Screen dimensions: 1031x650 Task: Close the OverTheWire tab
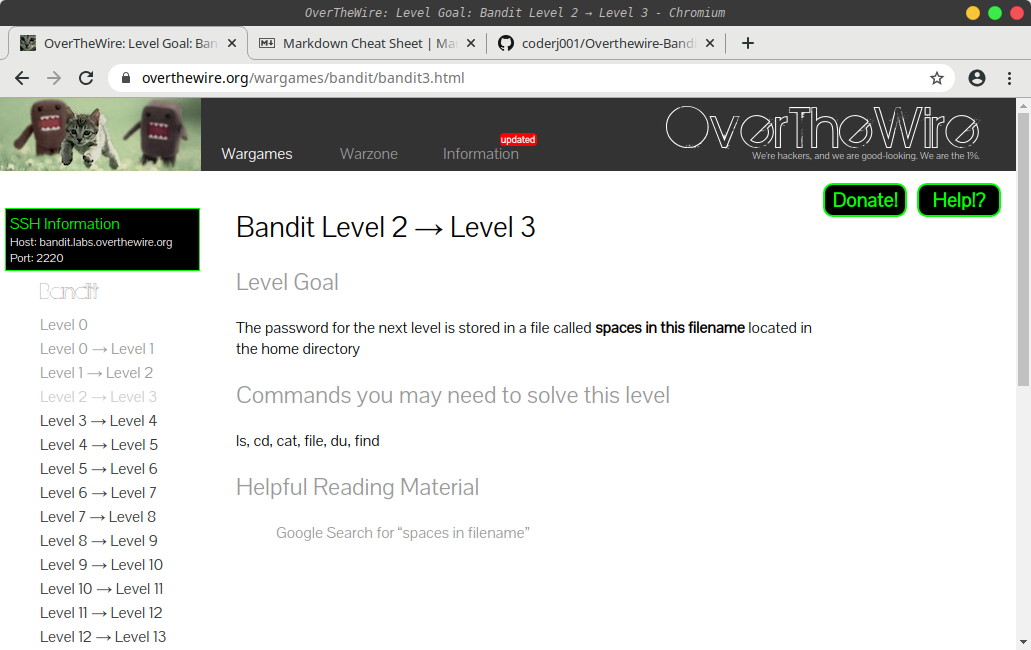pos(231,43)
